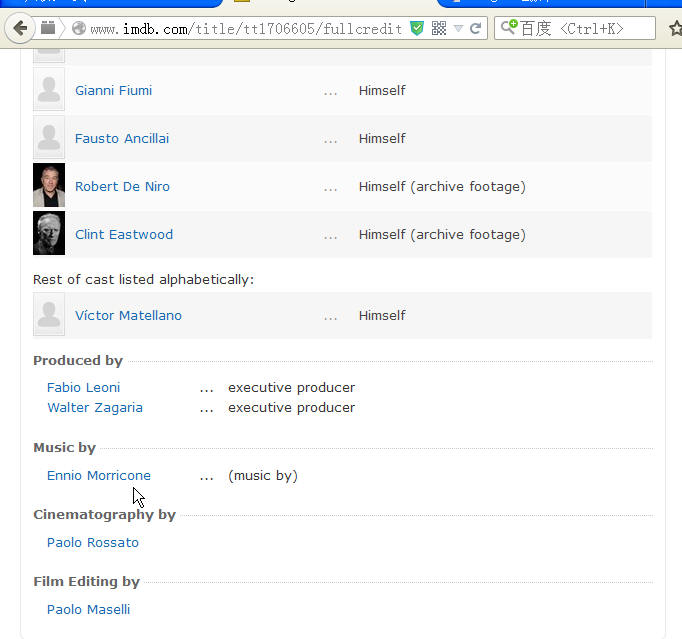Viewport: 682px width, 639px height.
Task: Click the 'Film Editing by' section heading
Action: click(86, 582)
